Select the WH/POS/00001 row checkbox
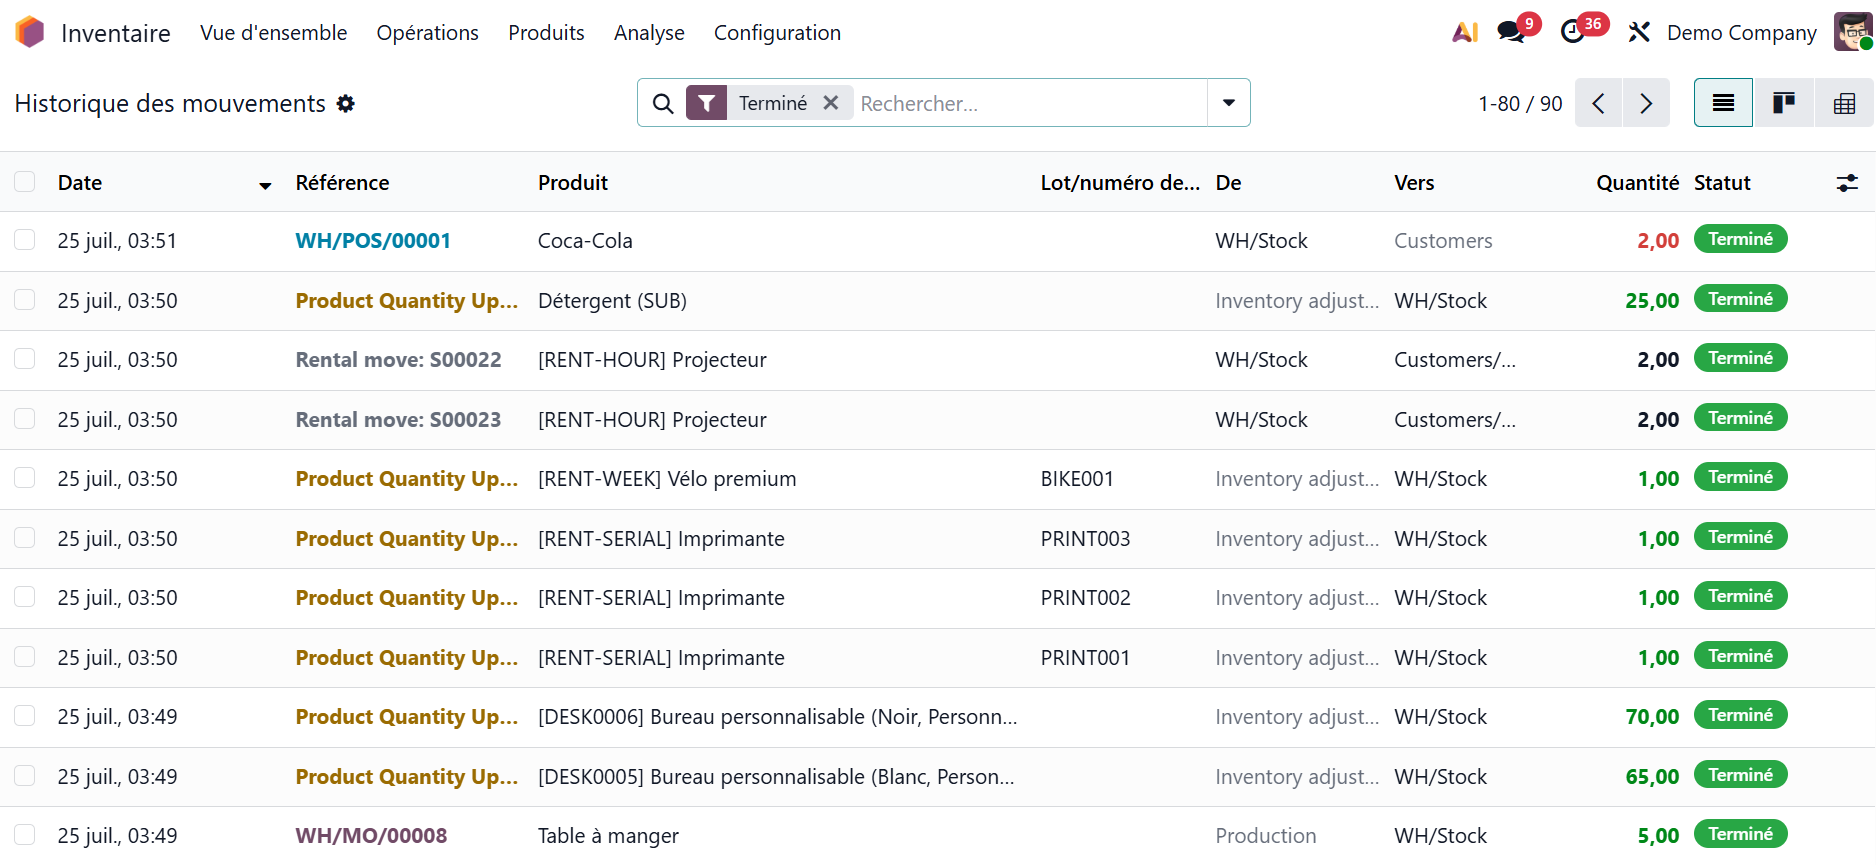The height and width of the screenshot is (865, 1876). [x=25, y=240]
